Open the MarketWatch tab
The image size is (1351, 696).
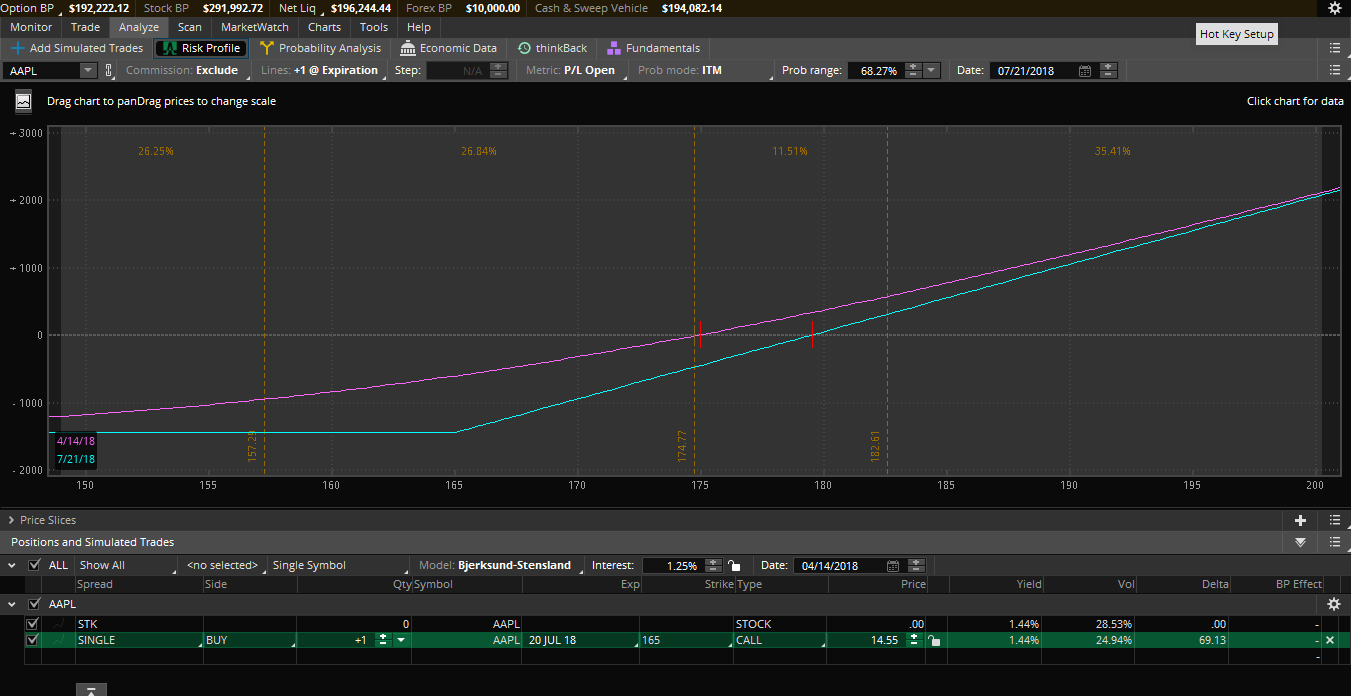[254, 27]
